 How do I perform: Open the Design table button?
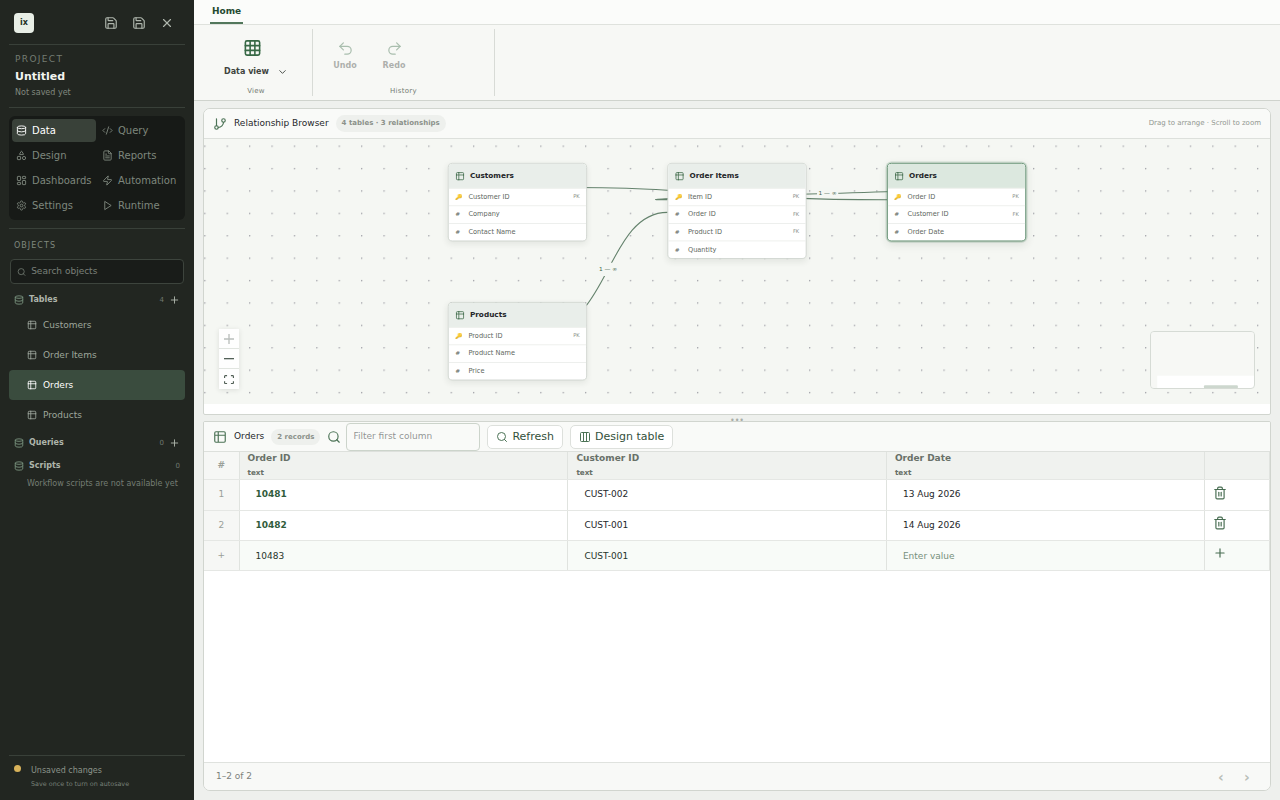621,437
